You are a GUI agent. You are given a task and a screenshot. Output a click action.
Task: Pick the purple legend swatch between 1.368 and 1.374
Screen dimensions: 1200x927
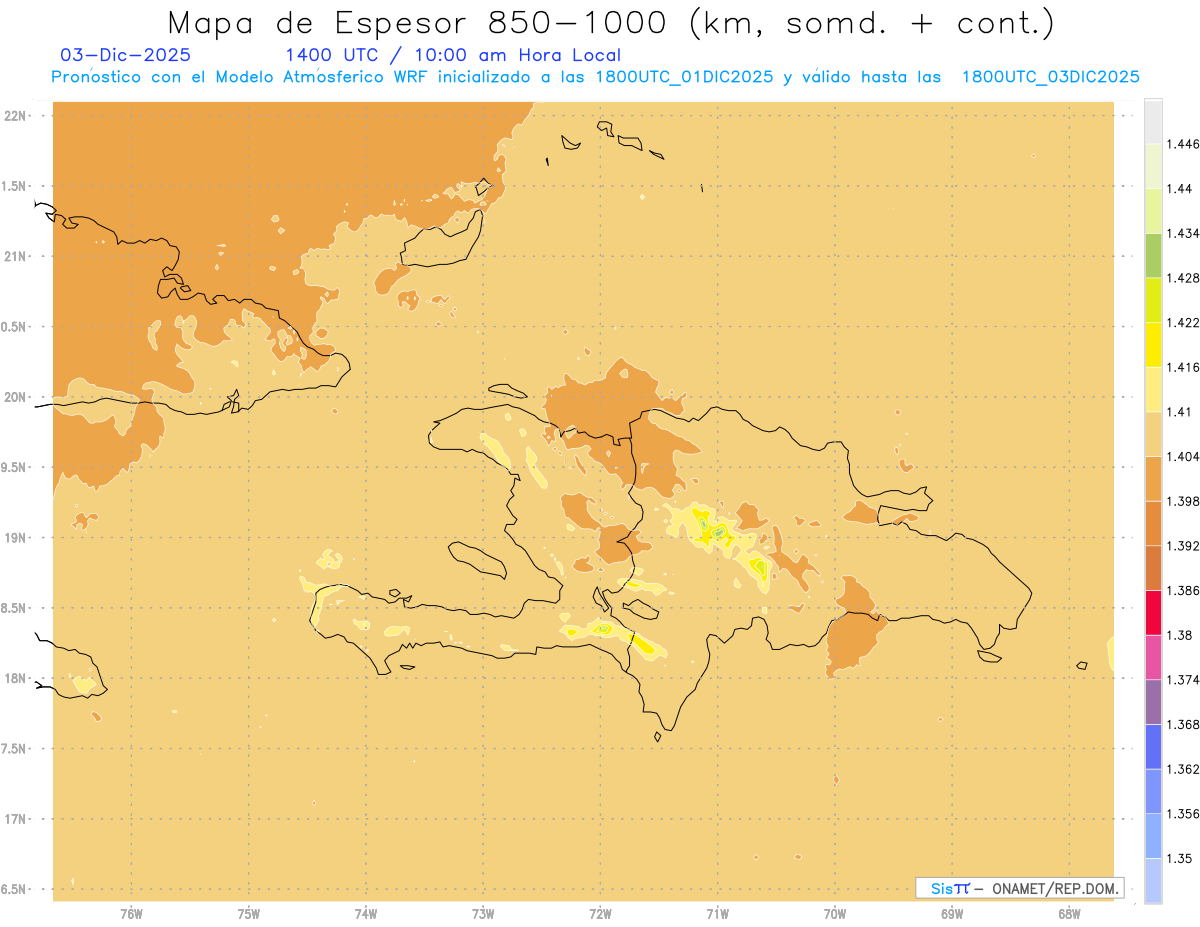coord(1153,702)
